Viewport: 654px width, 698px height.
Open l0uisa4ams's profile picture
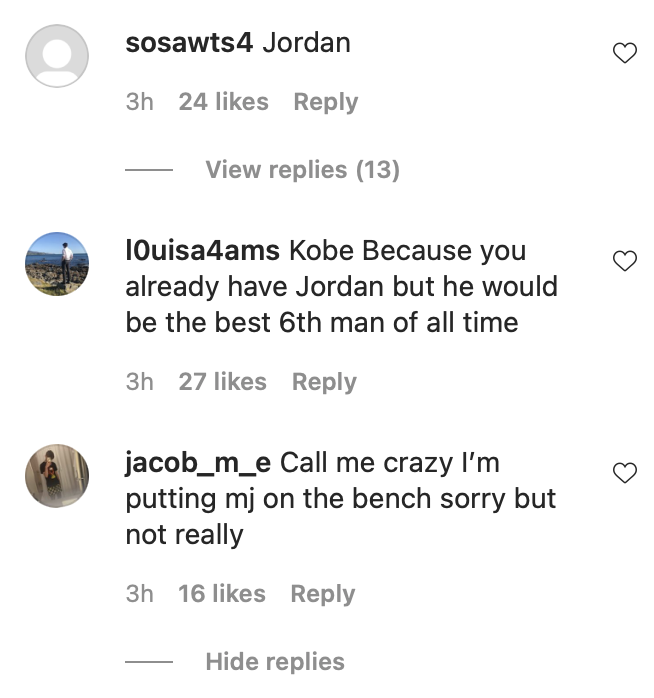(x=57, y=264)
